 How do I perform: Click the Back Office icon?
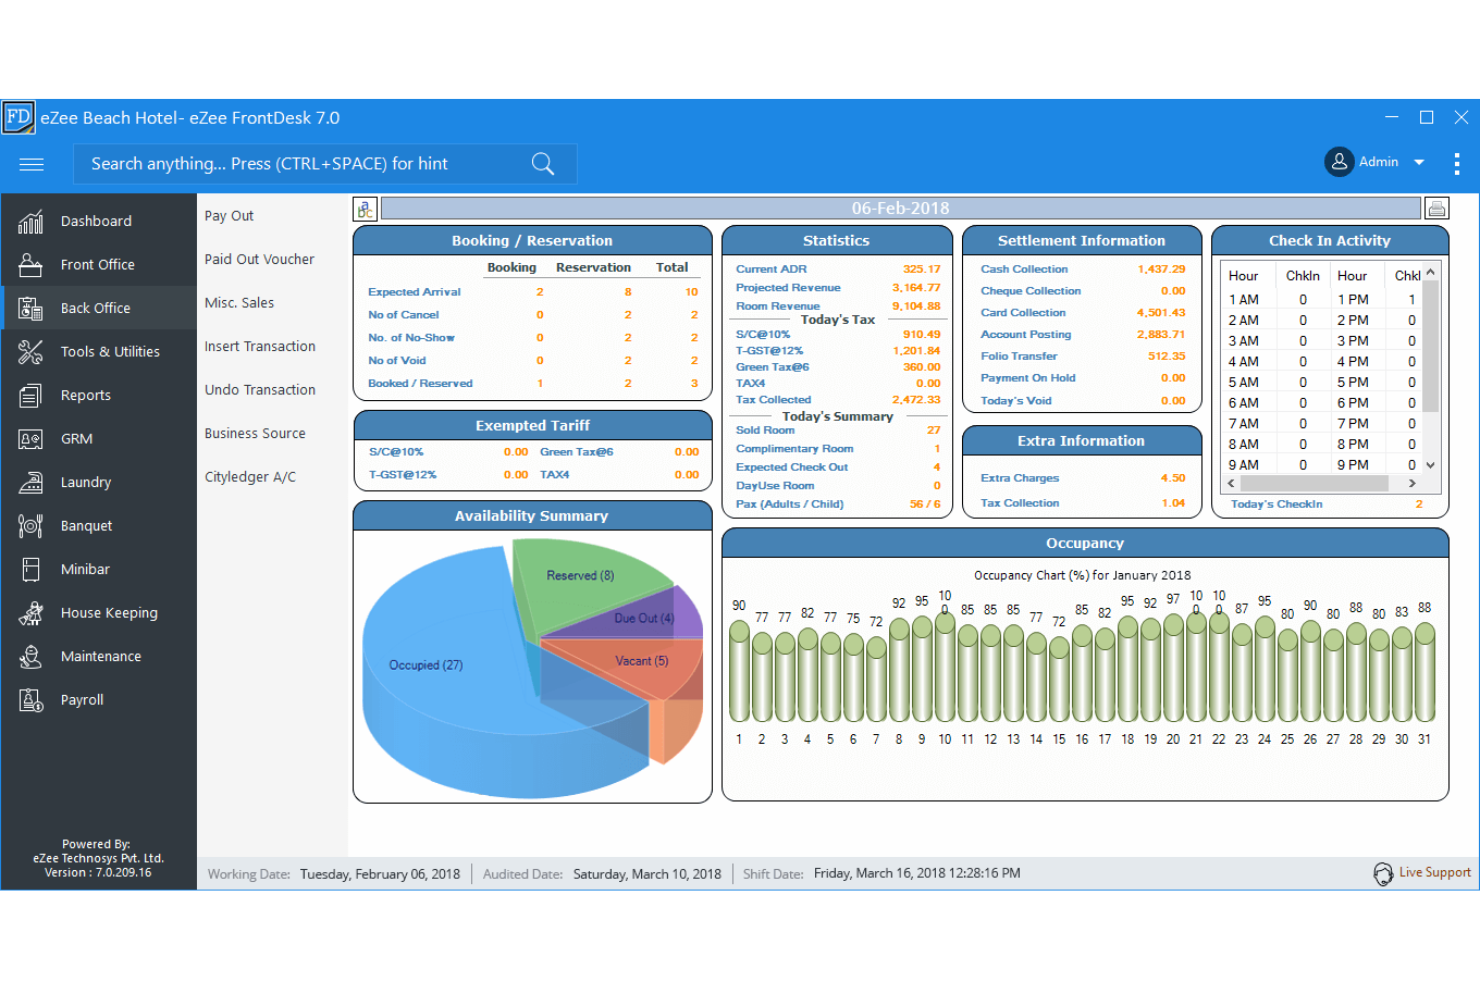[31, 308]
